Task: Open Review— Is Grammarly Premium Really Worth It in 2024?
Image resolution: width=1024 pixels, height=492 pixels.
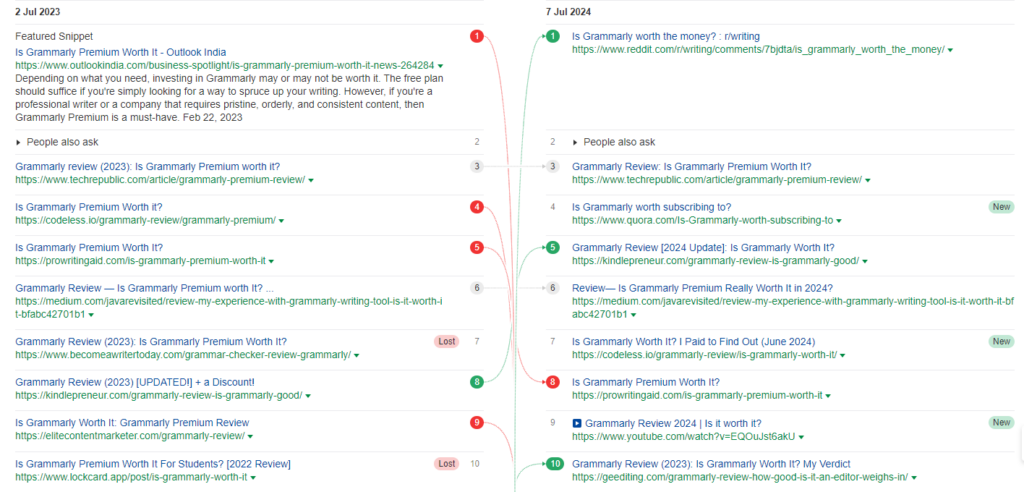Action: tap(702, 288)
